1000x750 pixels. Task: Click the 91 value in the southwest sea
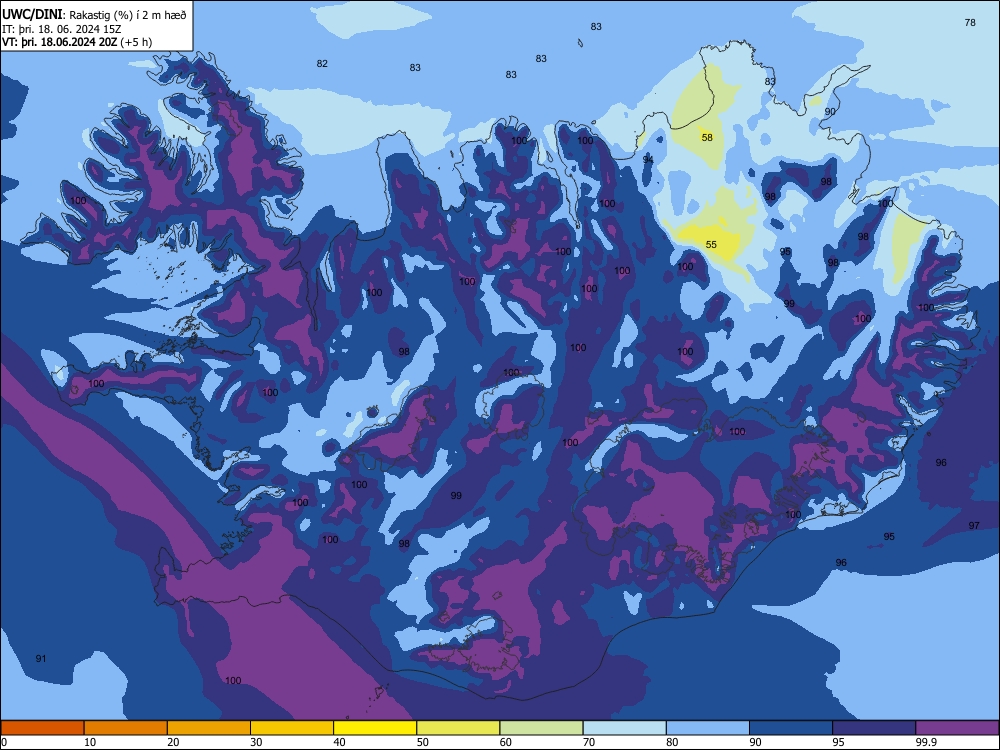coord(41,658)
